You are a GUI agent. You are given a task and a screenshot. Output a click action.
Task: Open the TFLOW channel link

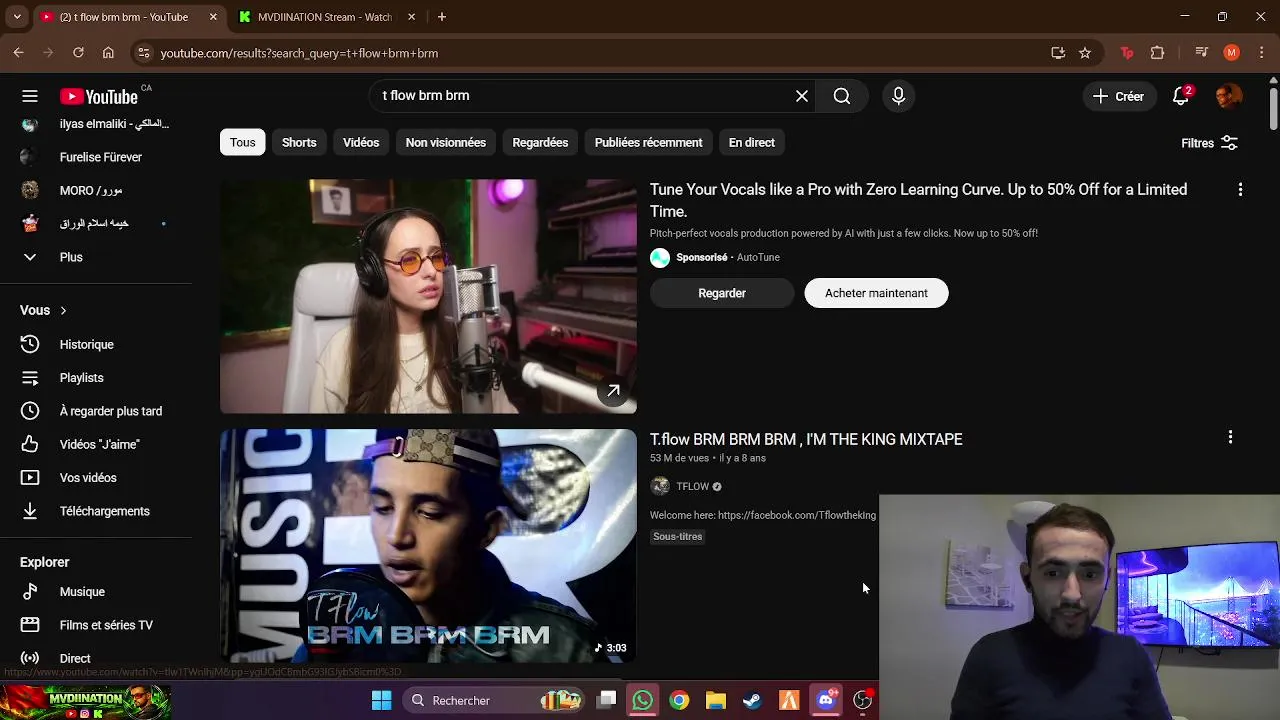click(692, 486)
